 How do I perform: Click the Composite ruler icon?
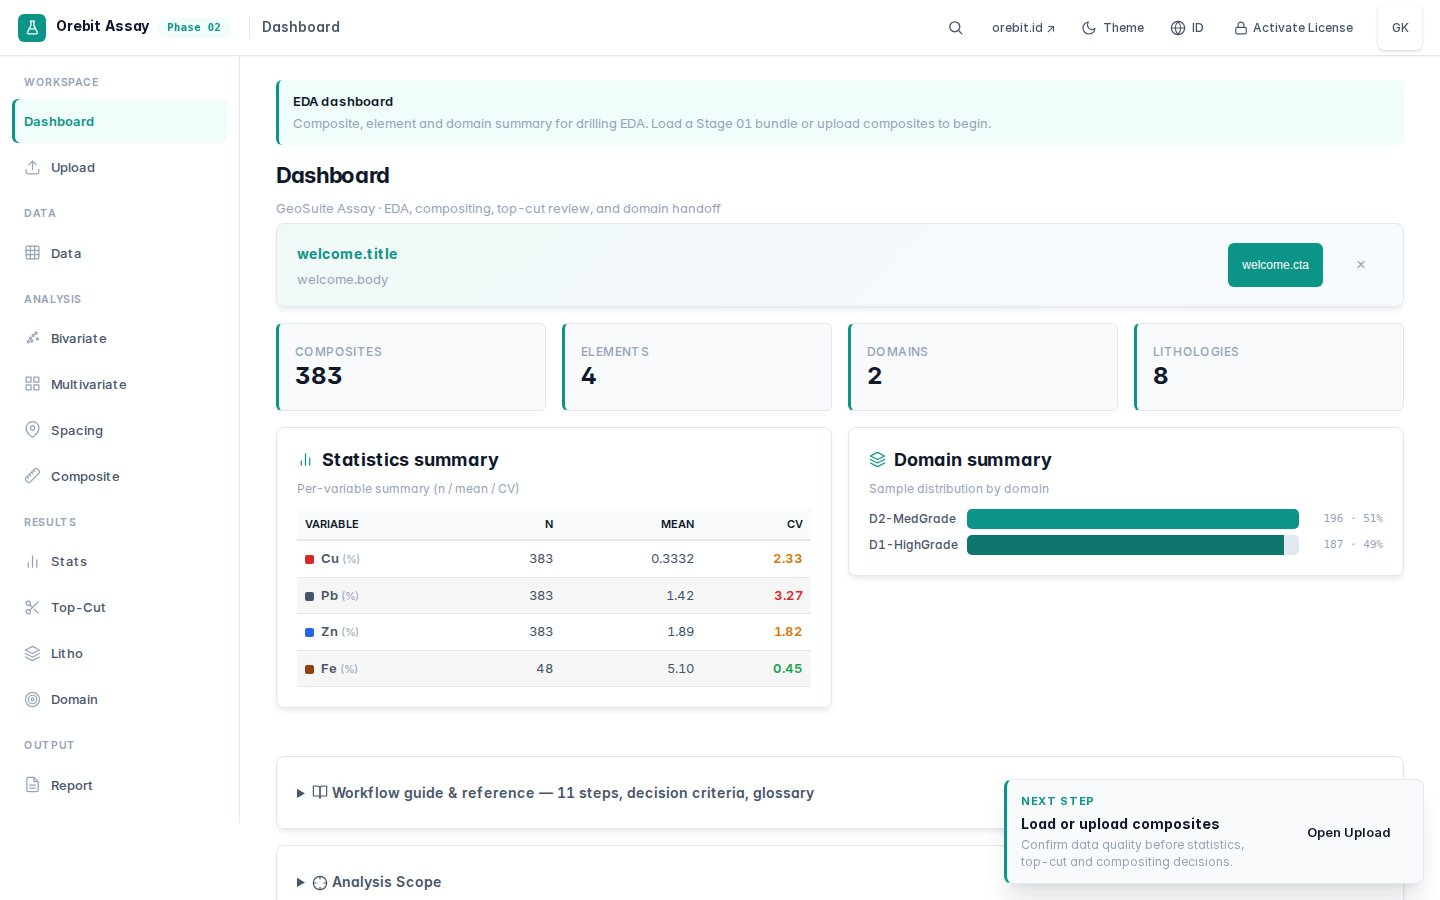click(x=32, y=476)
